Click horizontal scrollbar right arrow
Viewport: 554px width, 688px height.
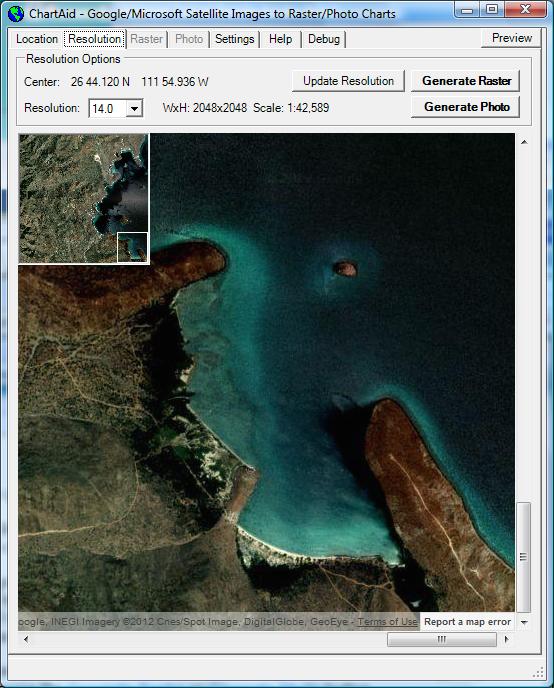(x=507, y=639)
